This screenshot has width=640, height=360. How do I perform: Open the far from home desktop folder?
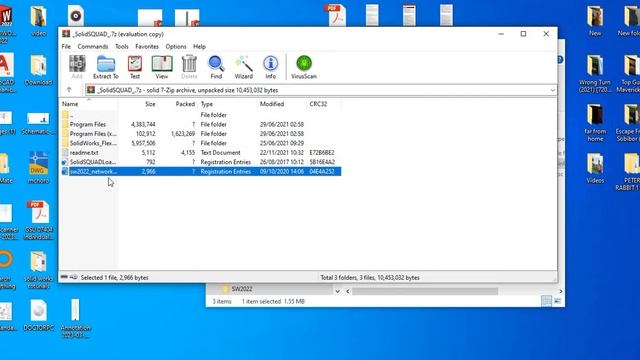pos(595,122)
